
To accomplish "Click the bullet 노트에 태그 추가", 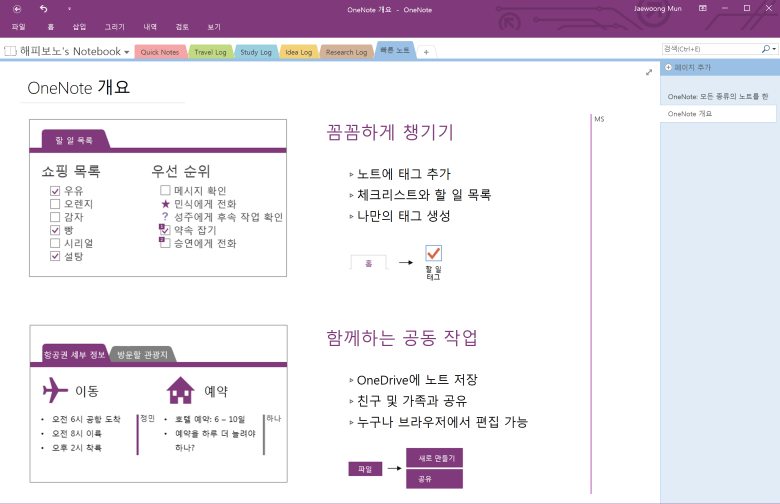I will 403,174.
